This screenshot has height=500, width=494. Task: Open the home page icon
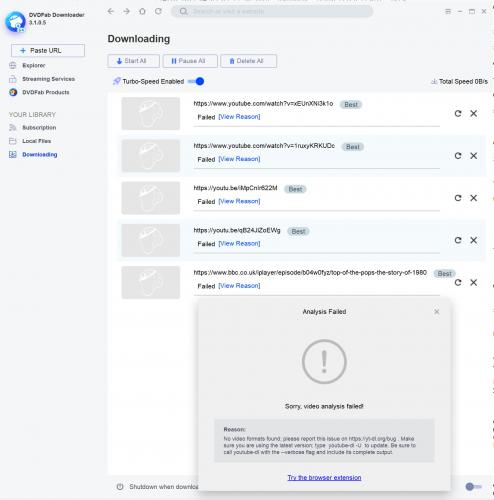142,11
